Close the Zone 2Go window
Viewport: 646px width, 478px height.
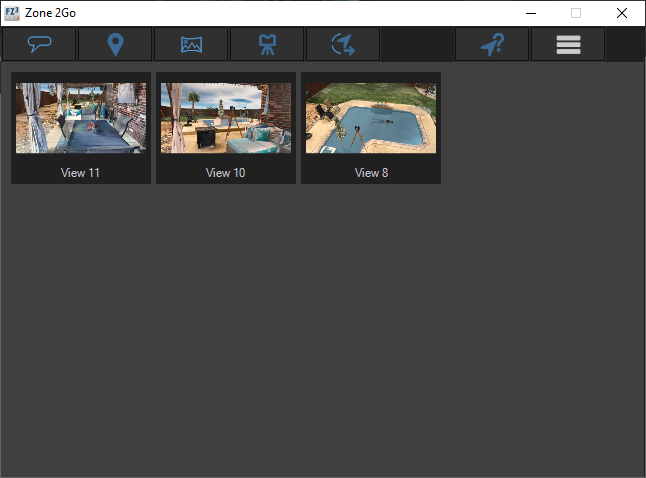point(622,13)
